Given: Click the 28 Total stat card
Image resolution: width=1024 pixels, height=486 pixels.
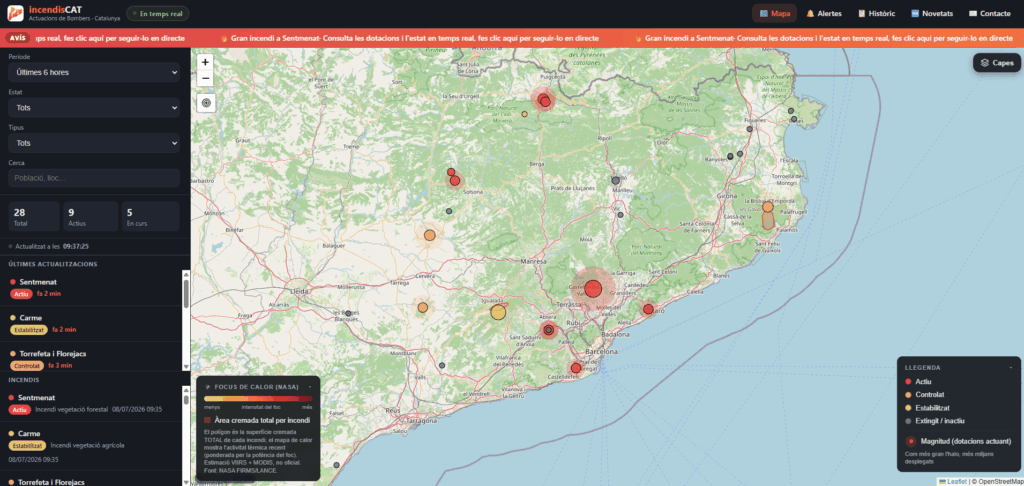Looking at the screenshot, I should (x=33, y=216).
